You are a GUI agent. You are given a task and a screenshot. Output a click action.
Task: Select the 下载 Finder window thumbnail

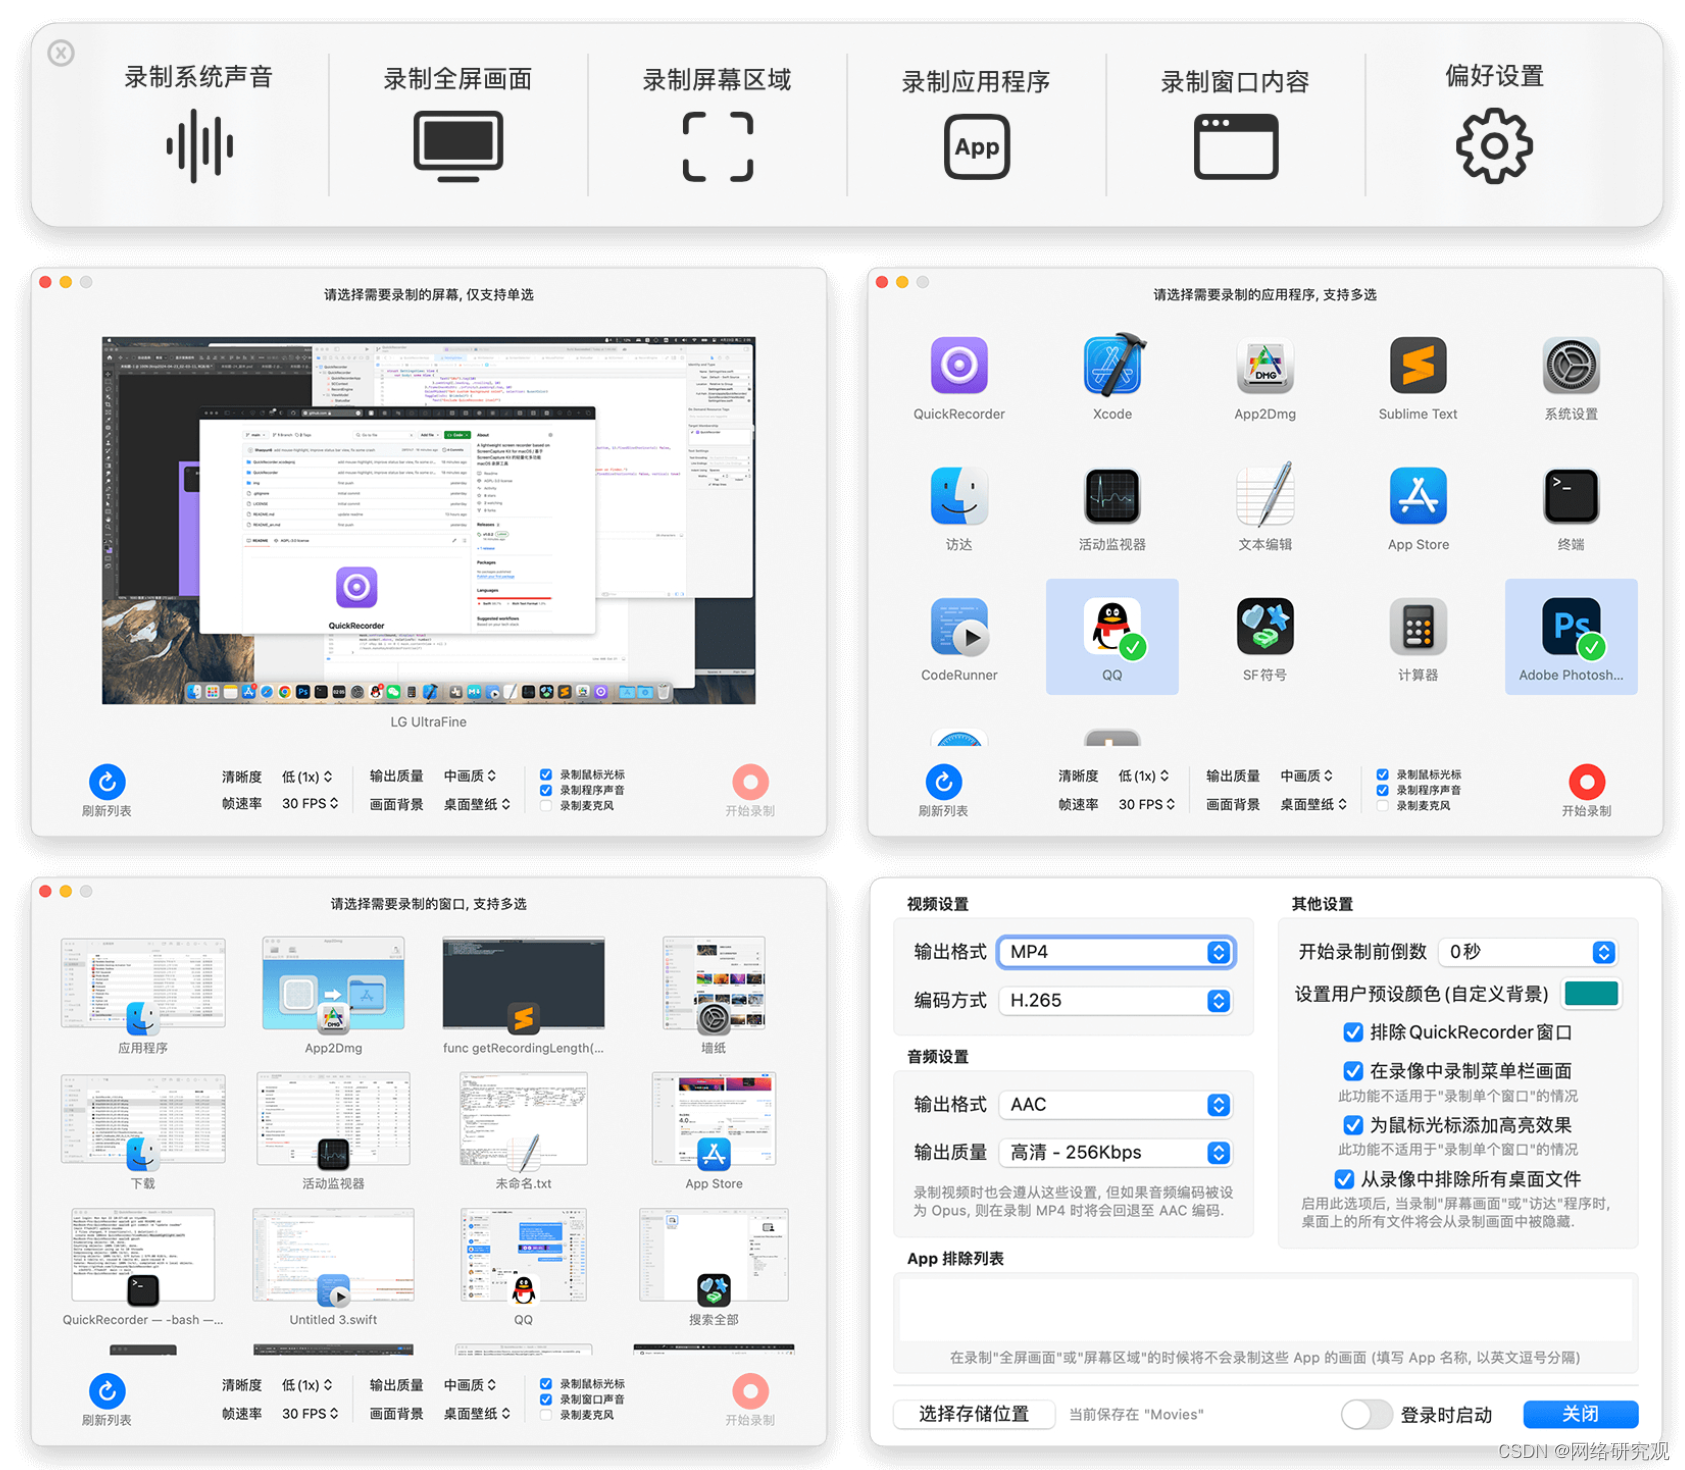tap(143, 1120)
